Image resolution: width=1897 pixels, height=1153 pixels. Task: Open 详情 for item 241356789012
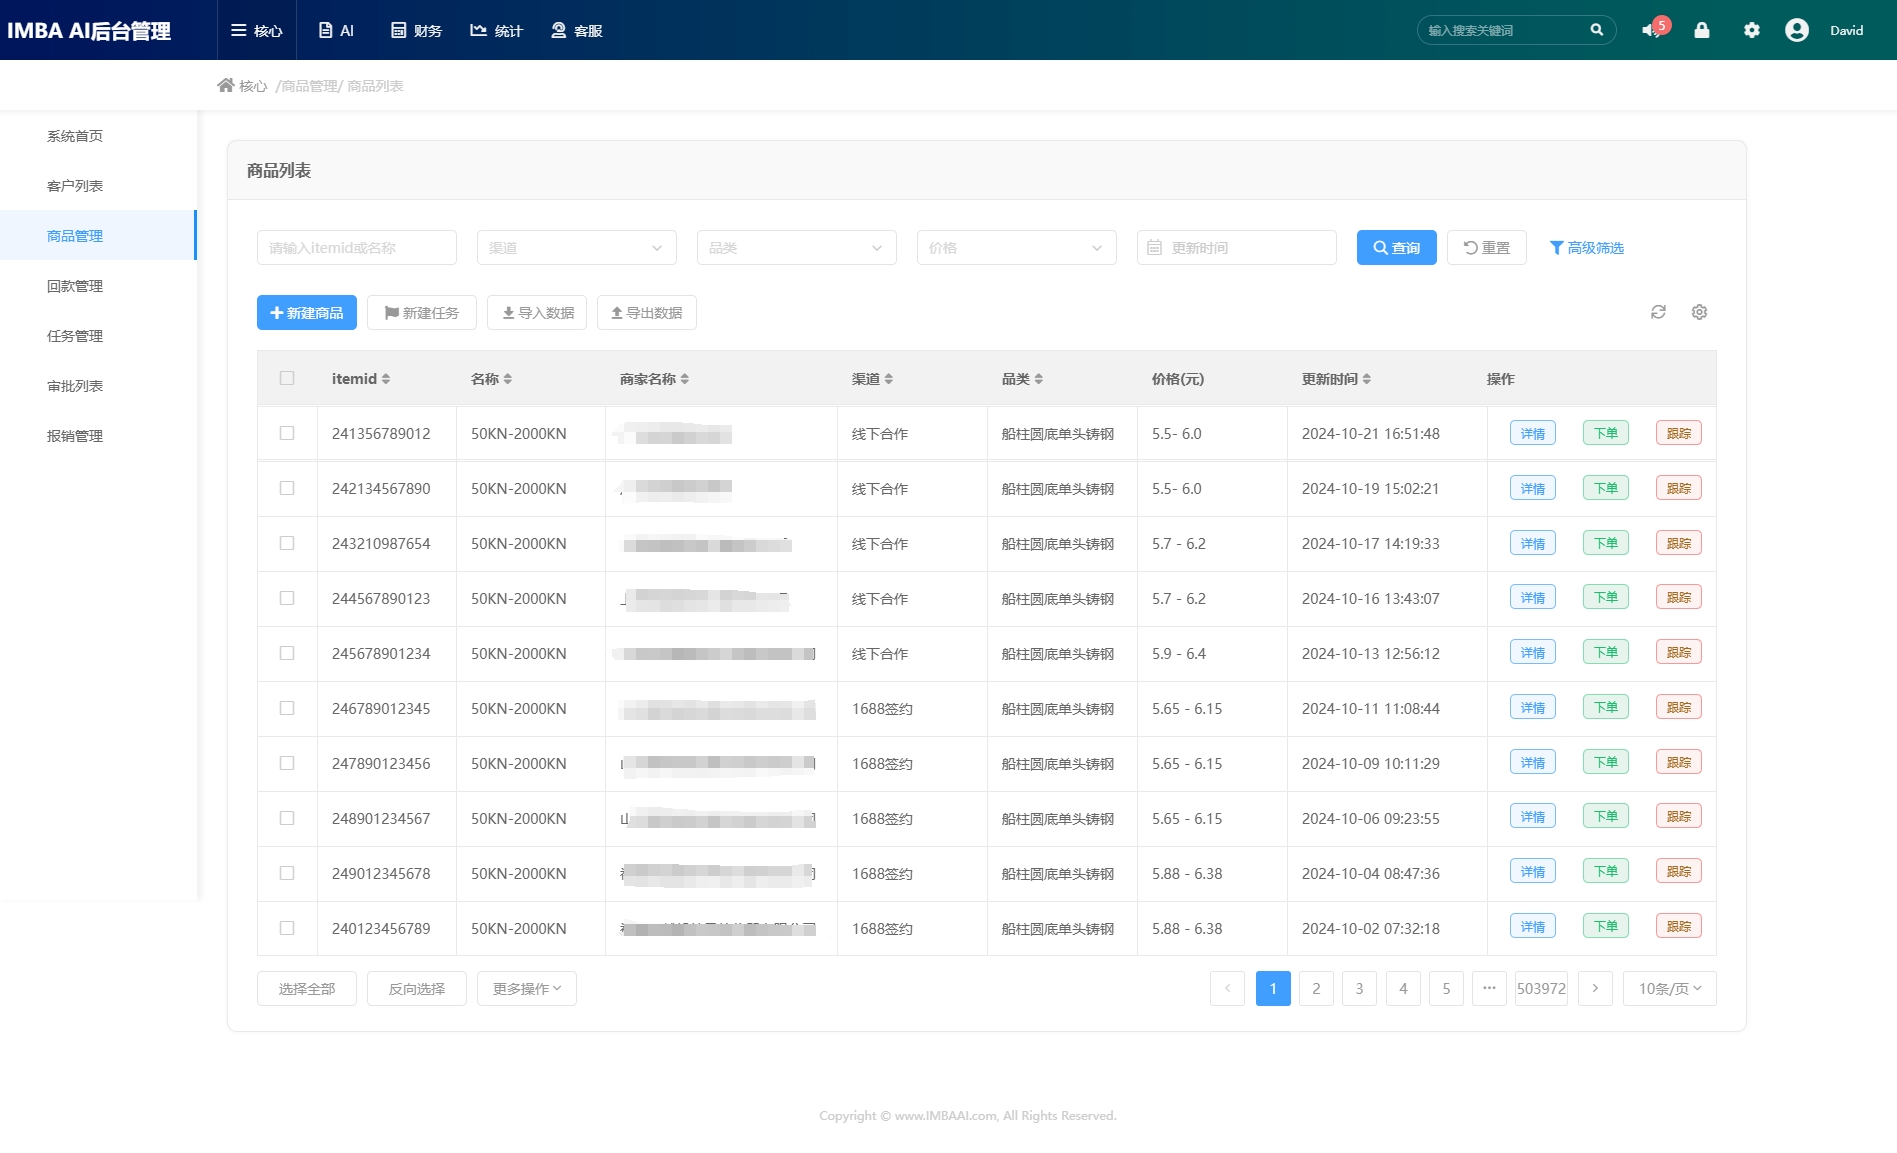click(1532, 433)
